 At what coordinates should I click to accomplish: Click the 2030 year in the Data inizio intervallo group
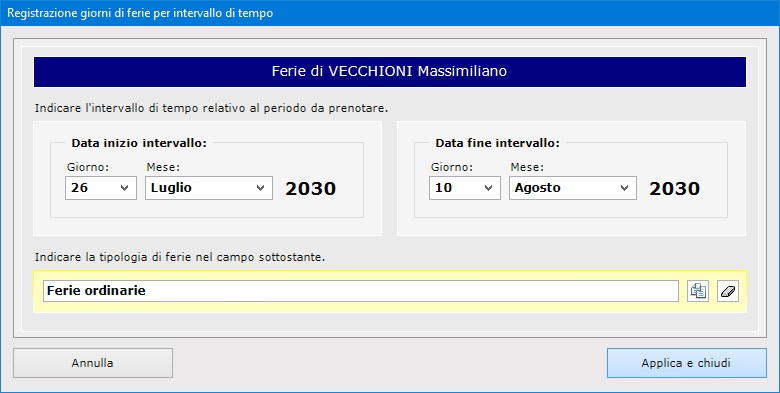(310, 189)
